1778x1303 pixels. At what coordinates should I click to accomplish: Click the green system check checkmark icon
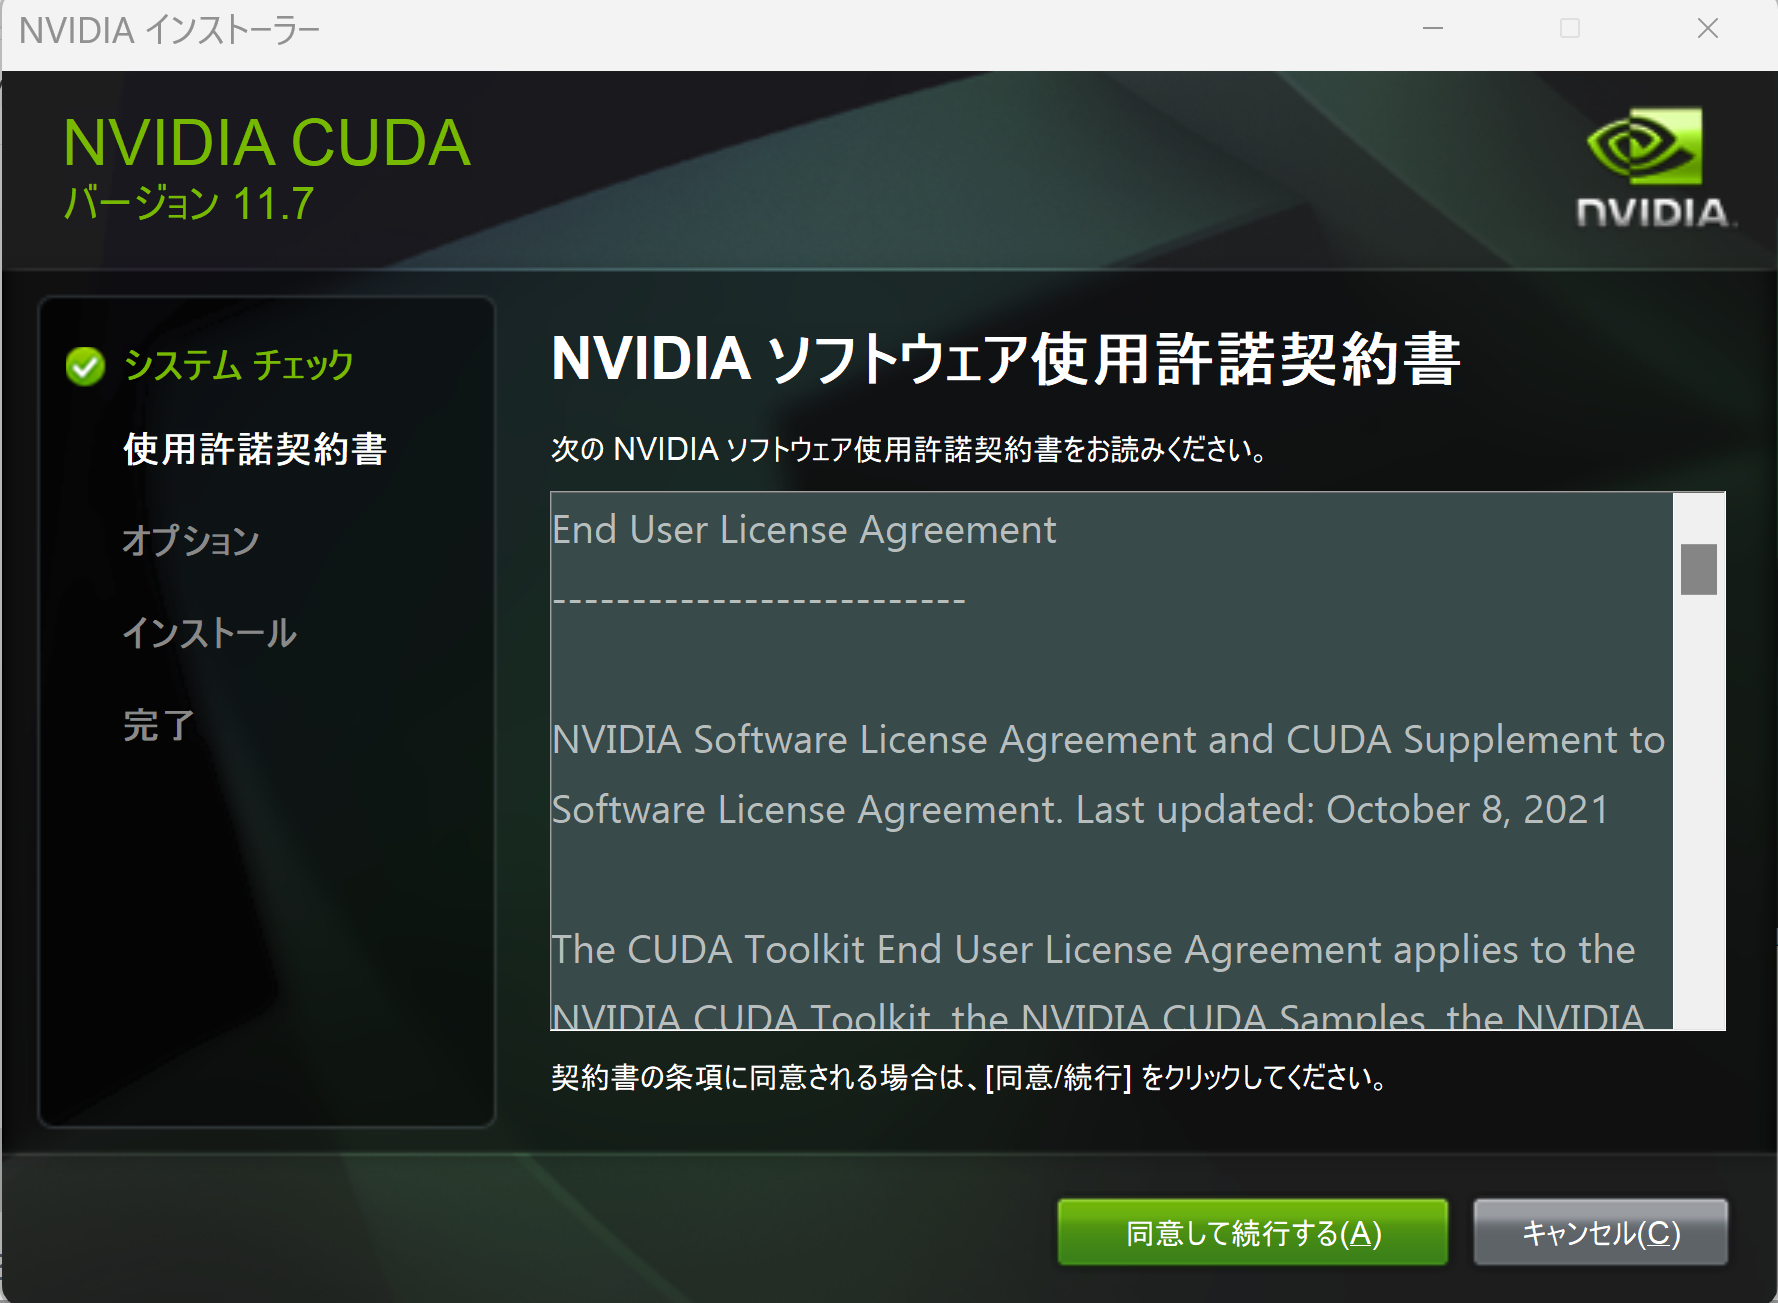[85, 367]
